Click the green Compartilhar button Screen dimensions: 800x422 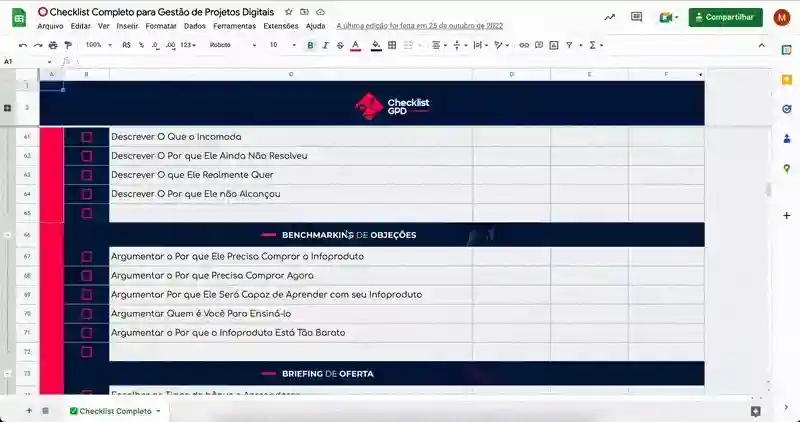tap(725, 17)
